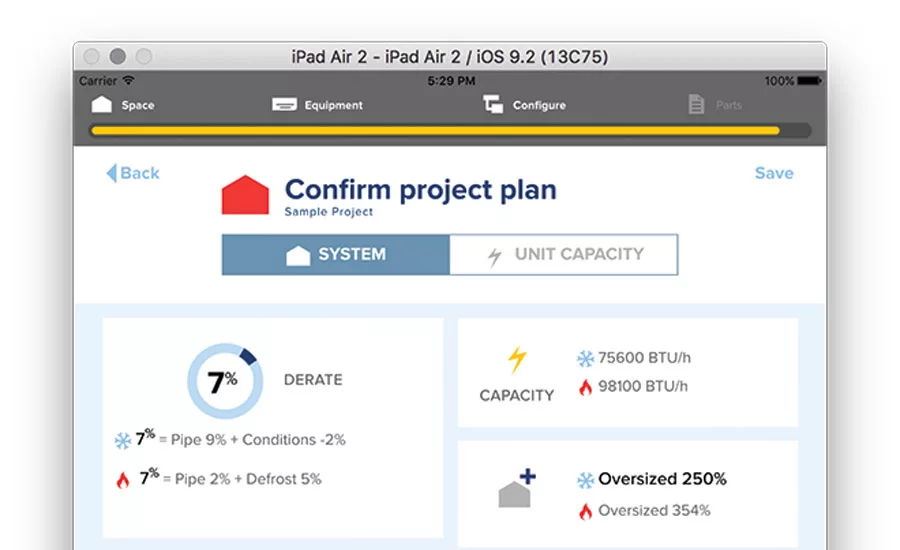This screenshot has width=900, height=550.
Task: Click the battery indicator icon
Action: [809, 81]
